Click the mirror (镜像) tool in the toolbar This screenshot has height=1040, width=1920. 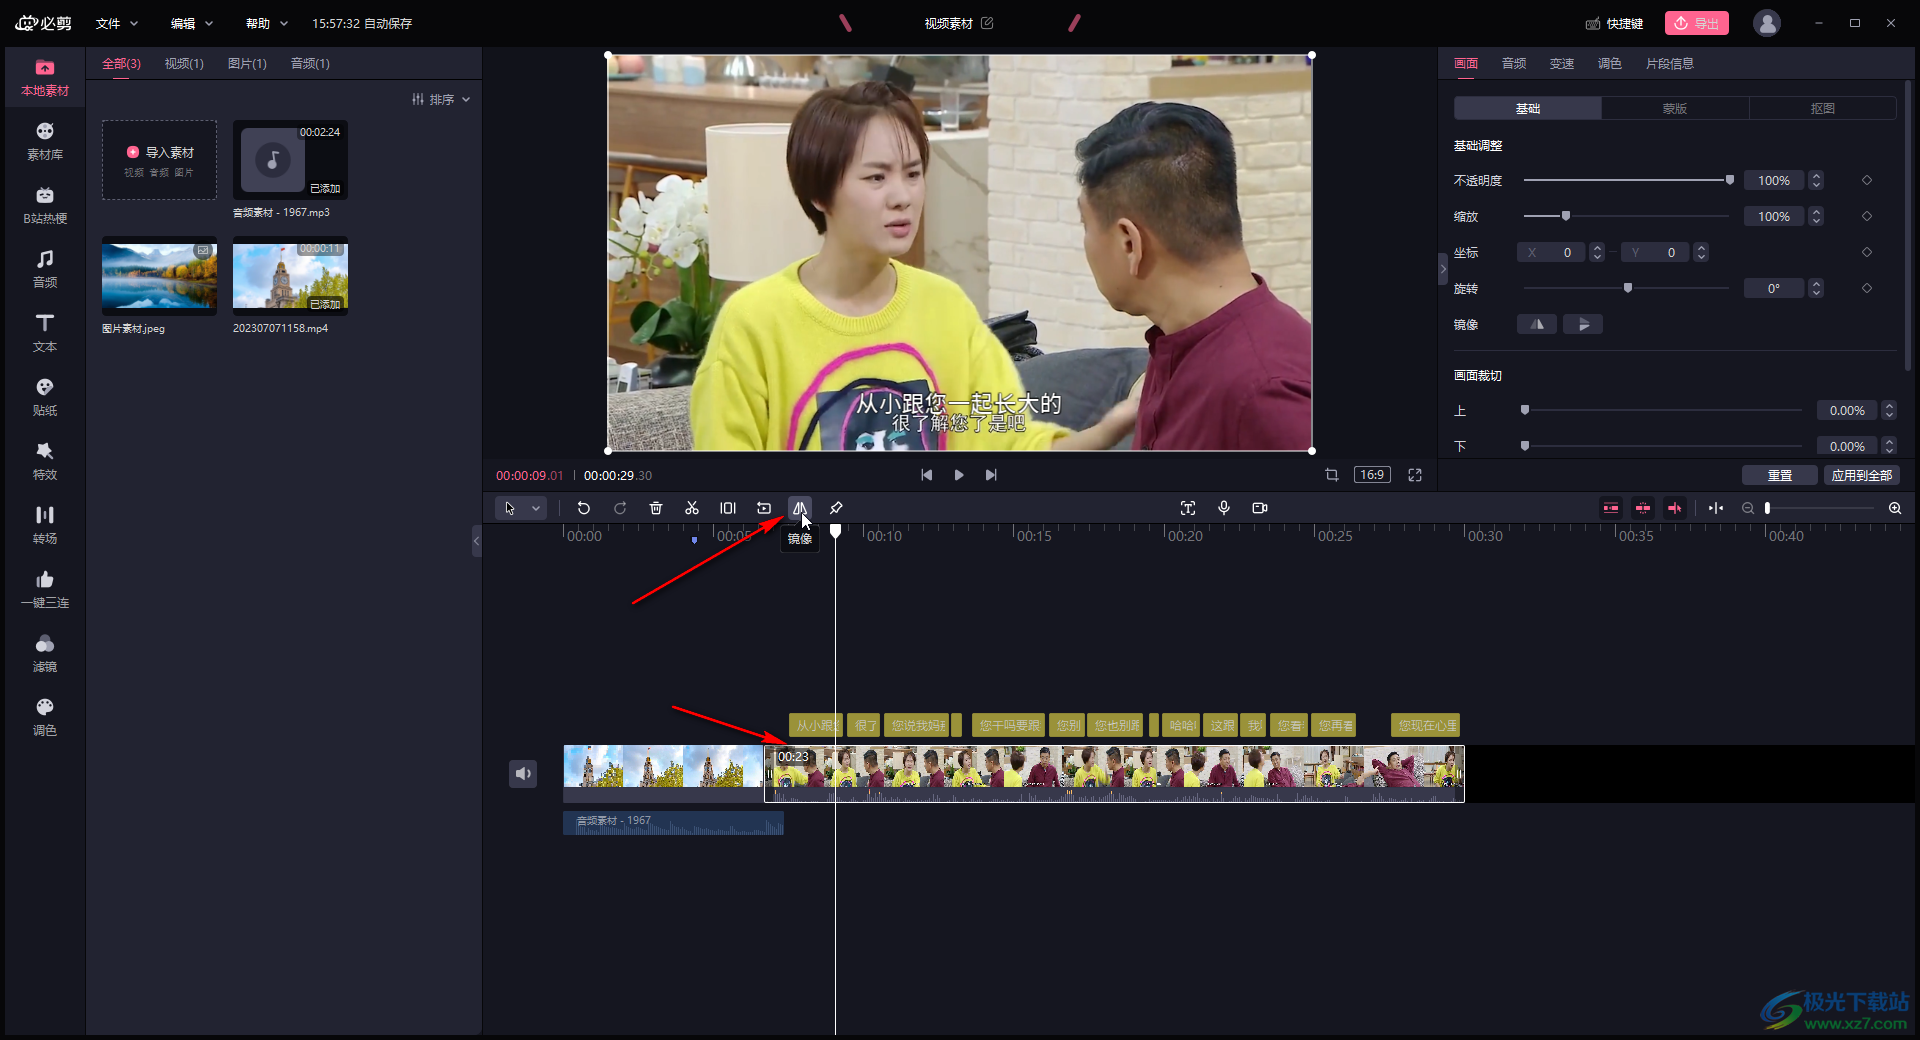(800, 508)
